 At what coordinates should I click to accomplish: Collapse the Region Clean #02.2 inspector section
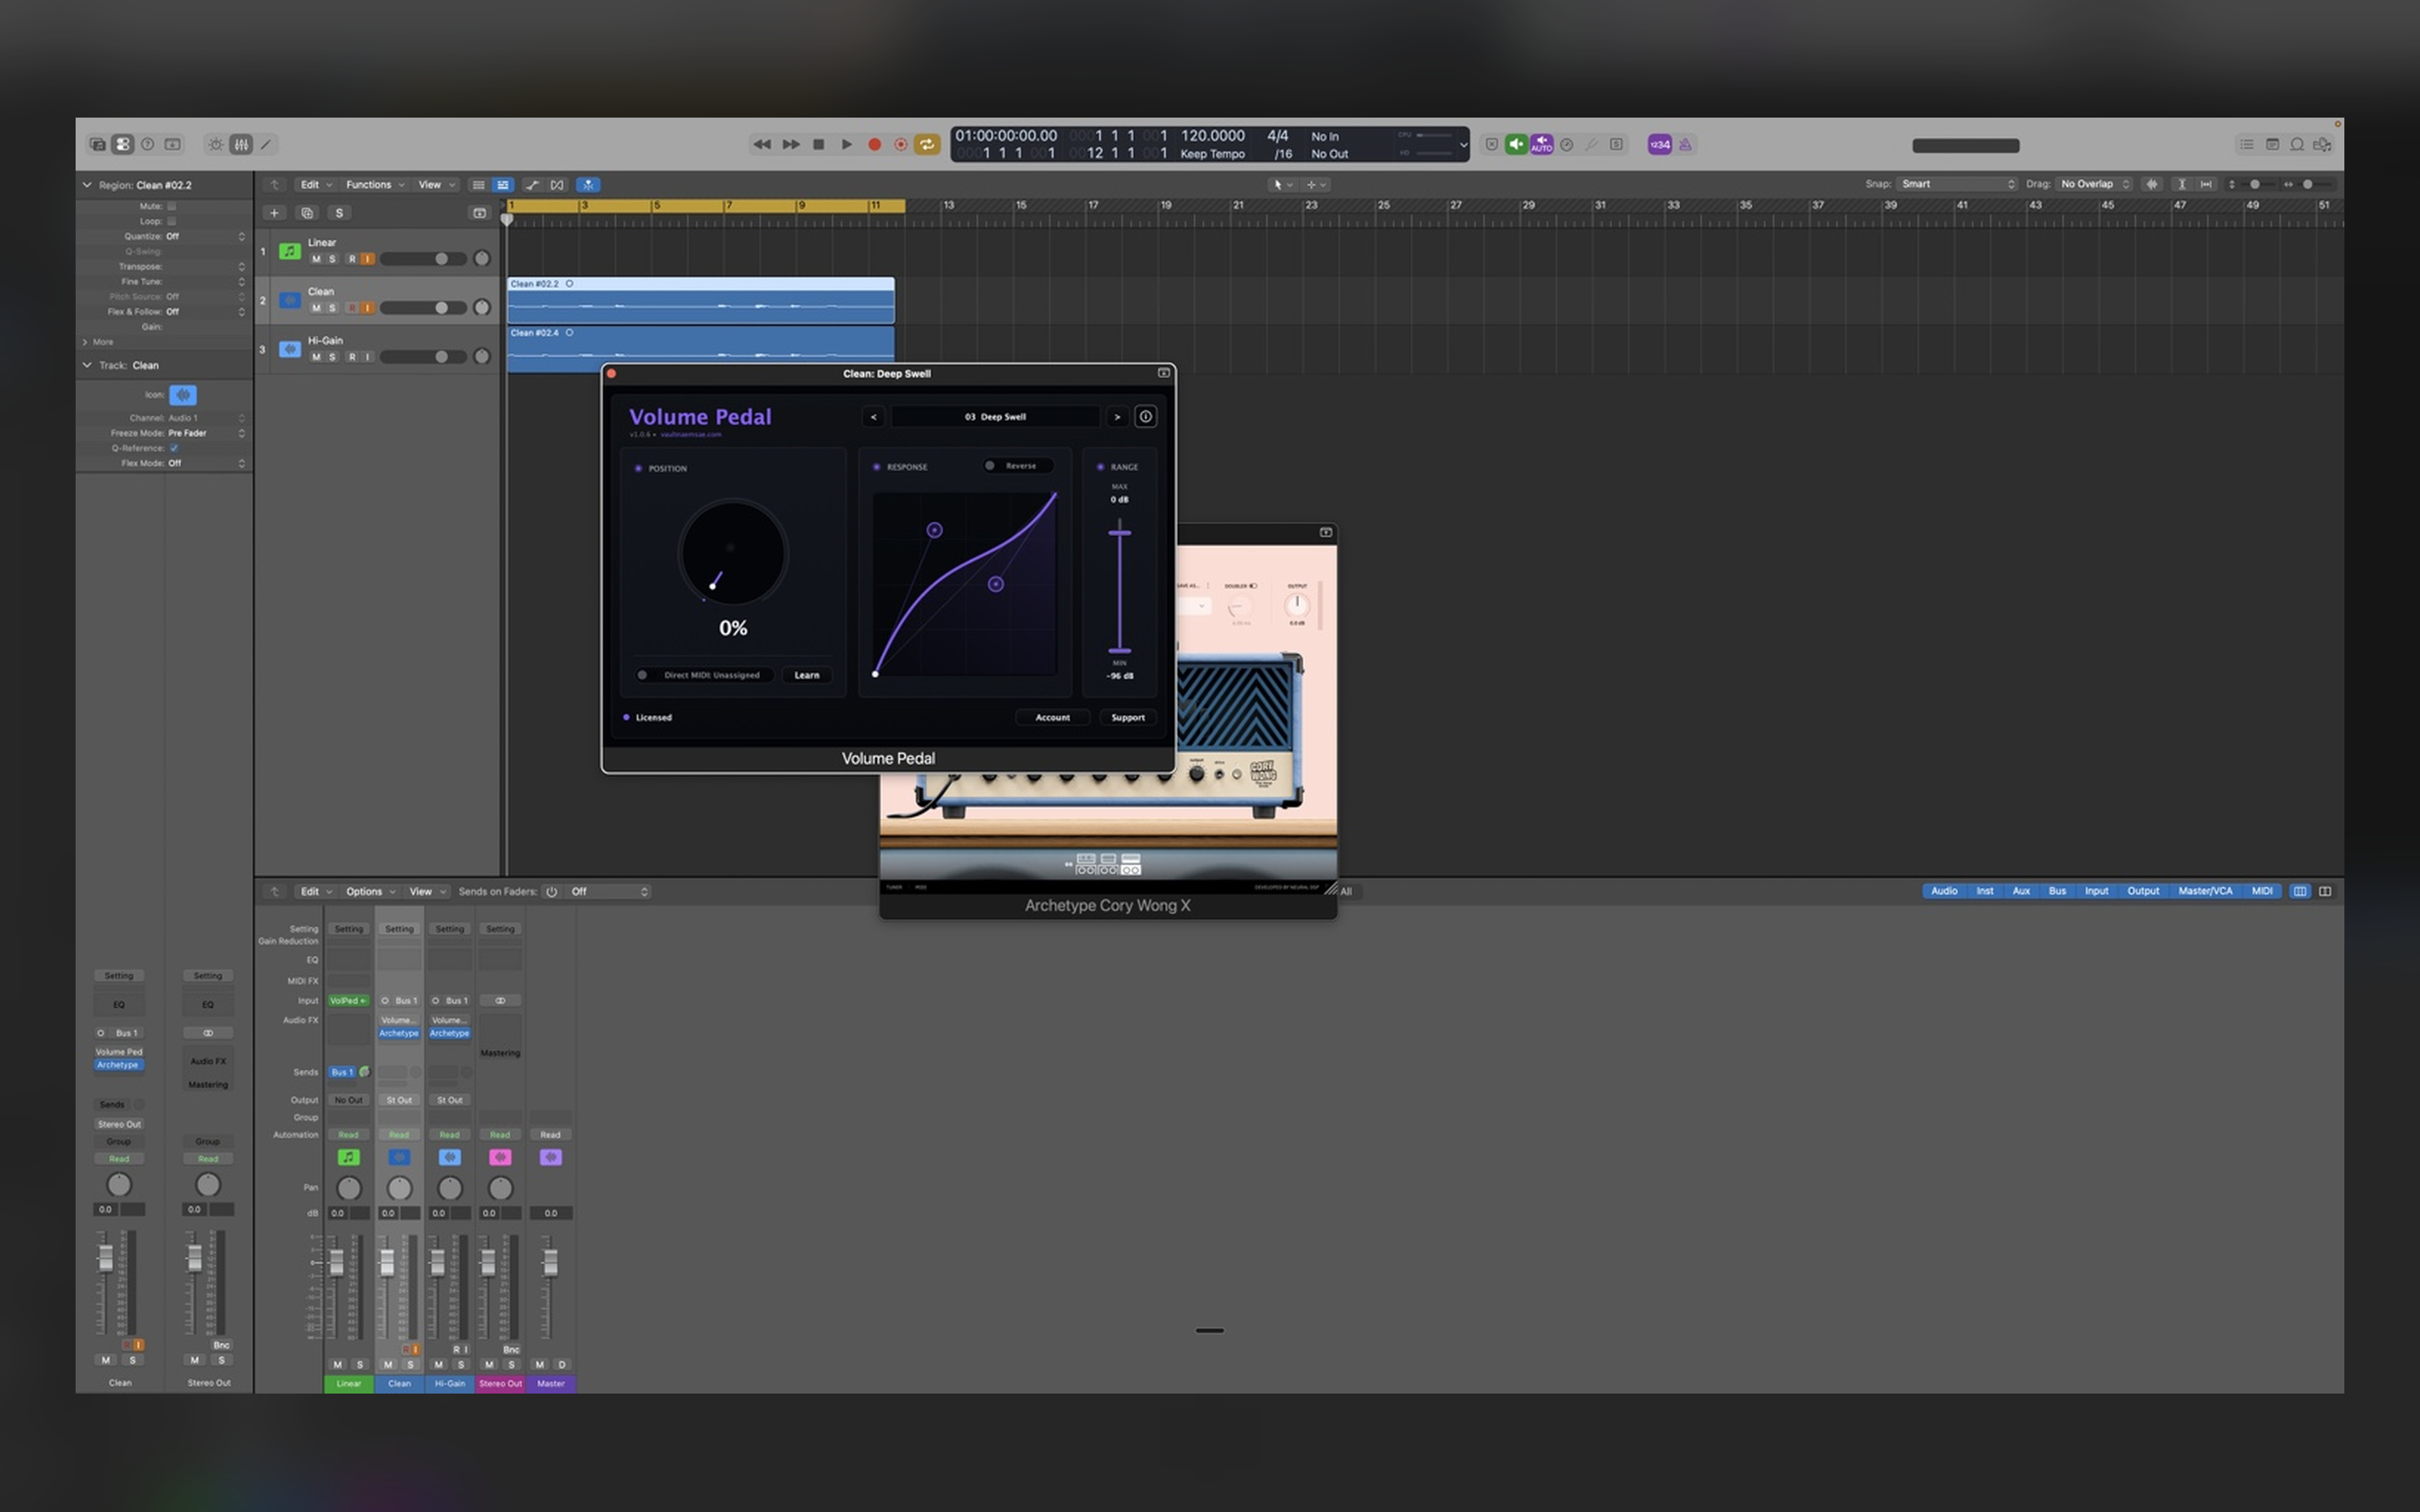click(x=87, y=185)
